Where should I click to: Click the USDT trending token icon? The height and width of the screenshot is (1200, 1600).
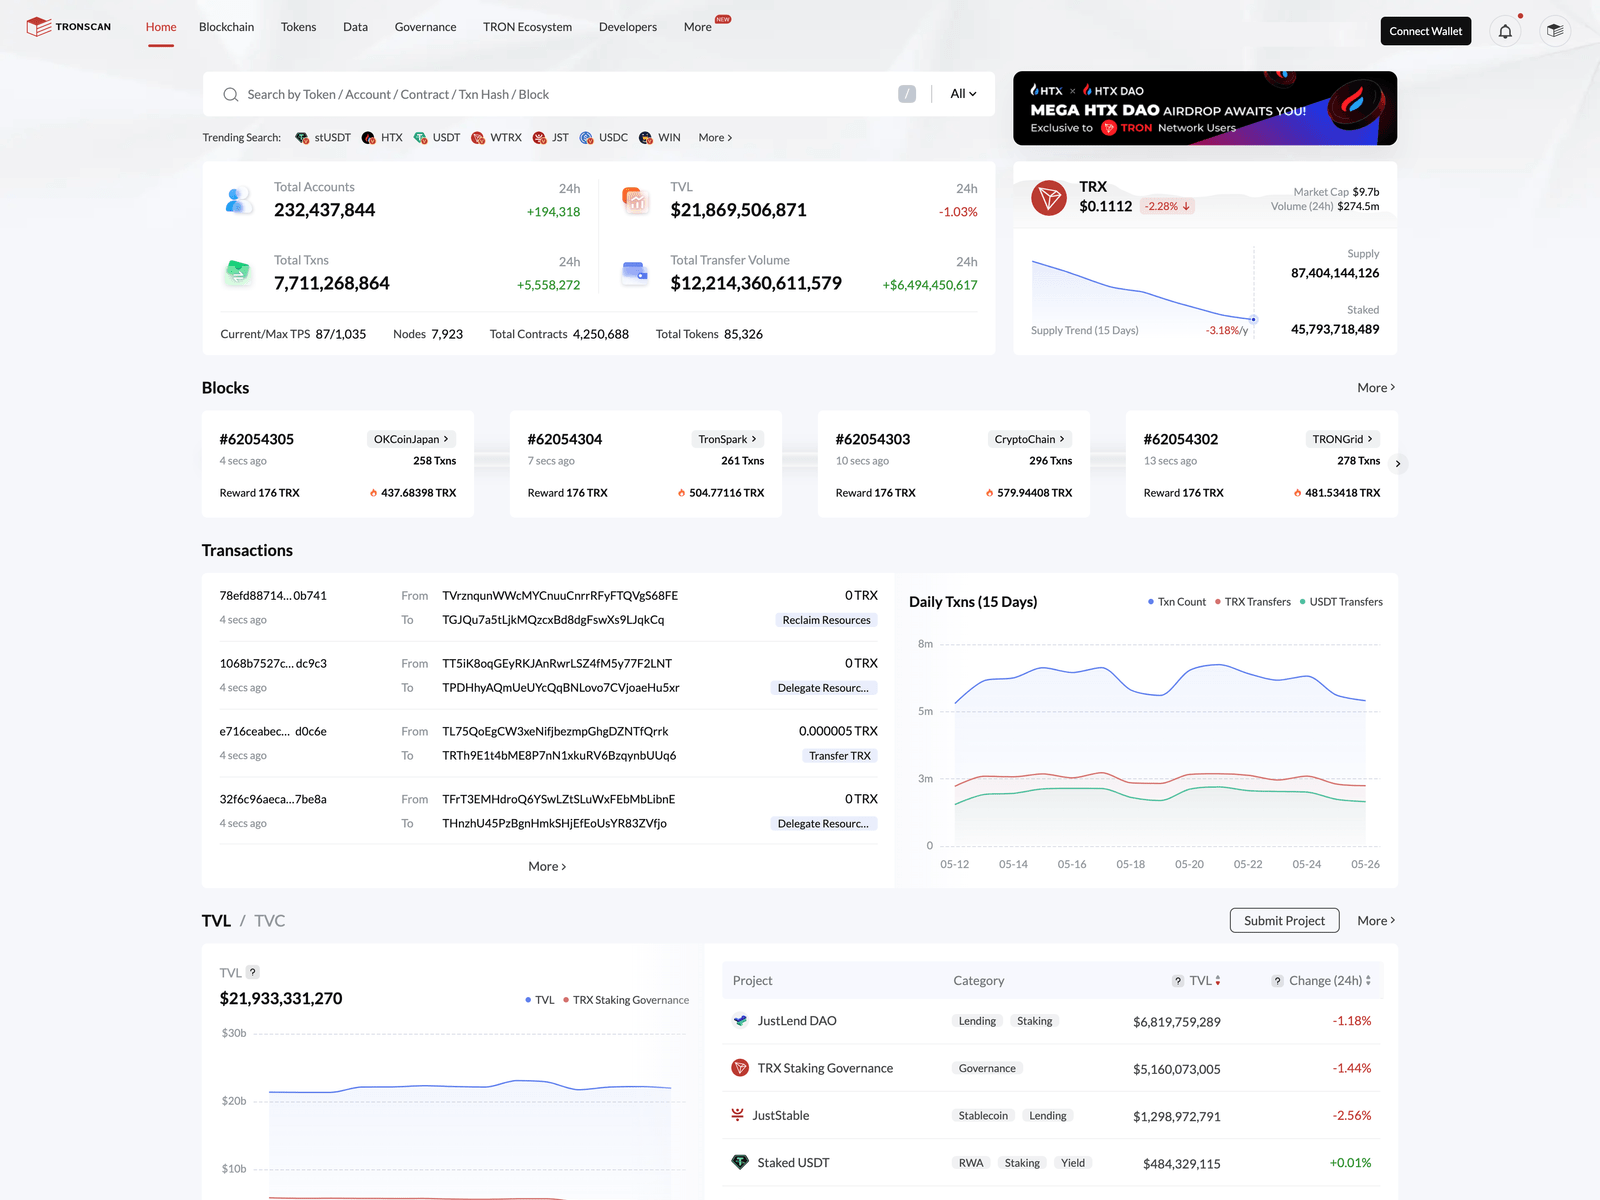pyautogui.click(x=420, y=138)
